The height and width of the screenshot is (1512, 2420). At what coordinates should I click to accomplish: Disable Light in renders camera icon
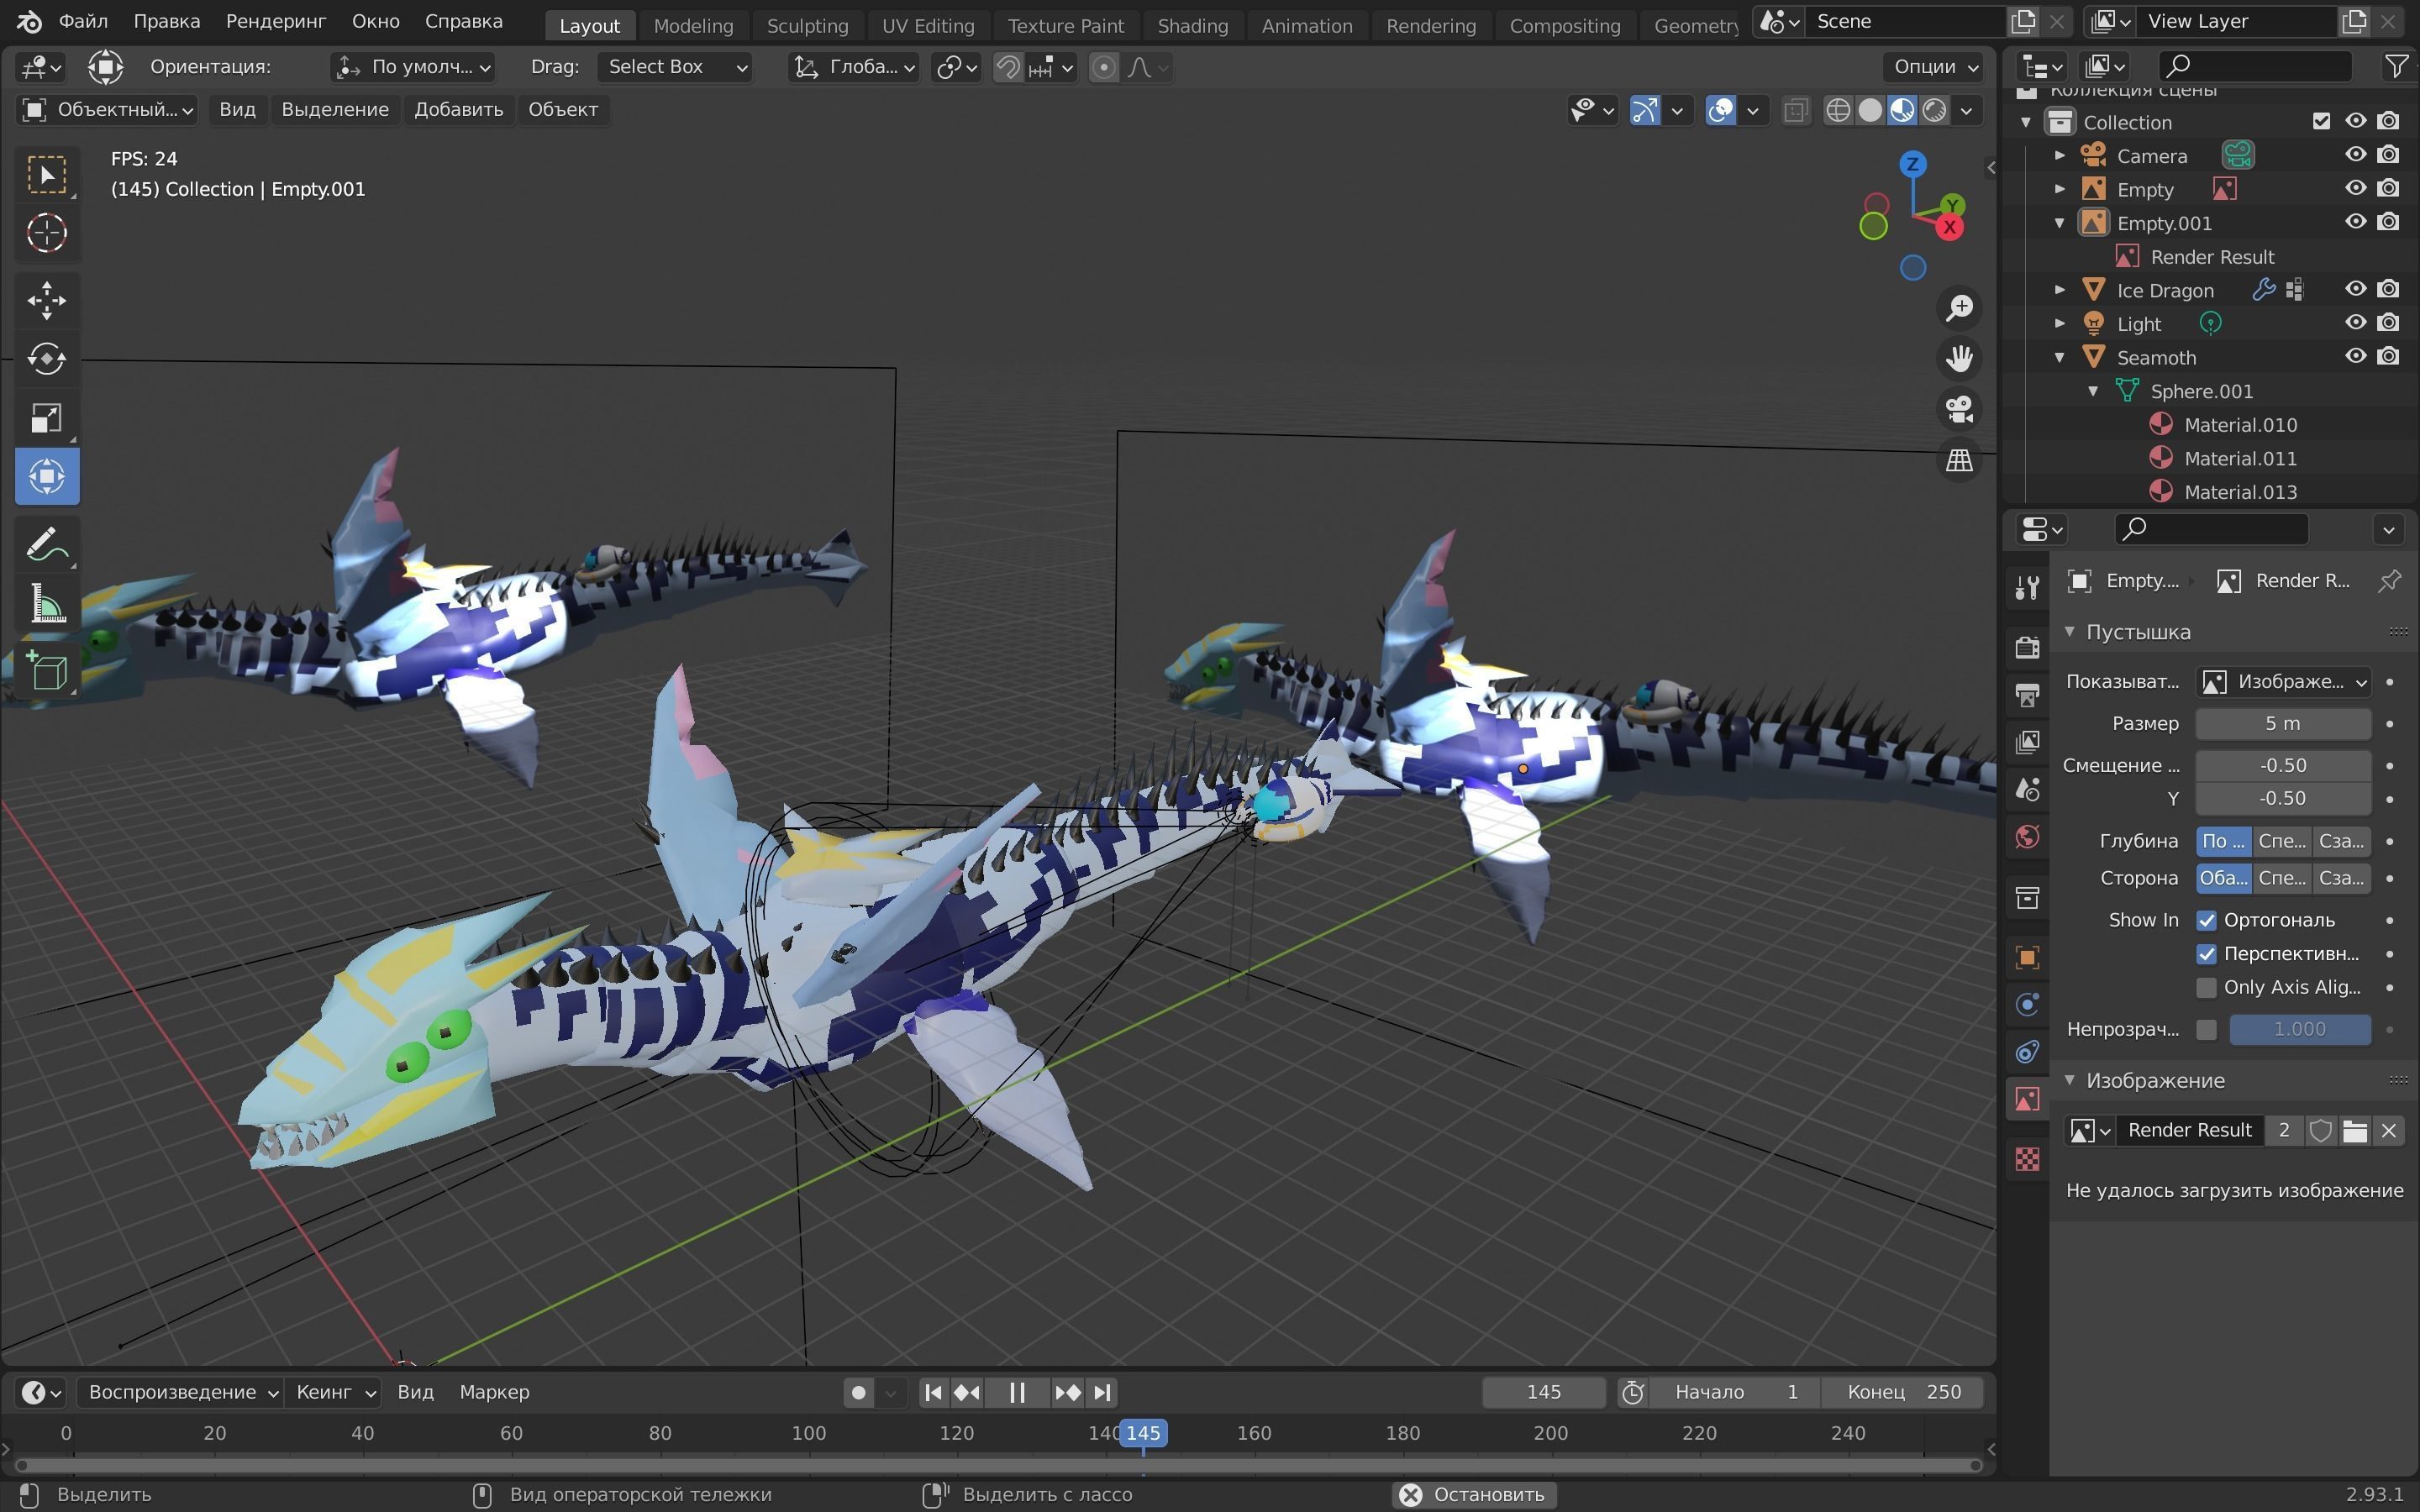(2388, 323)
